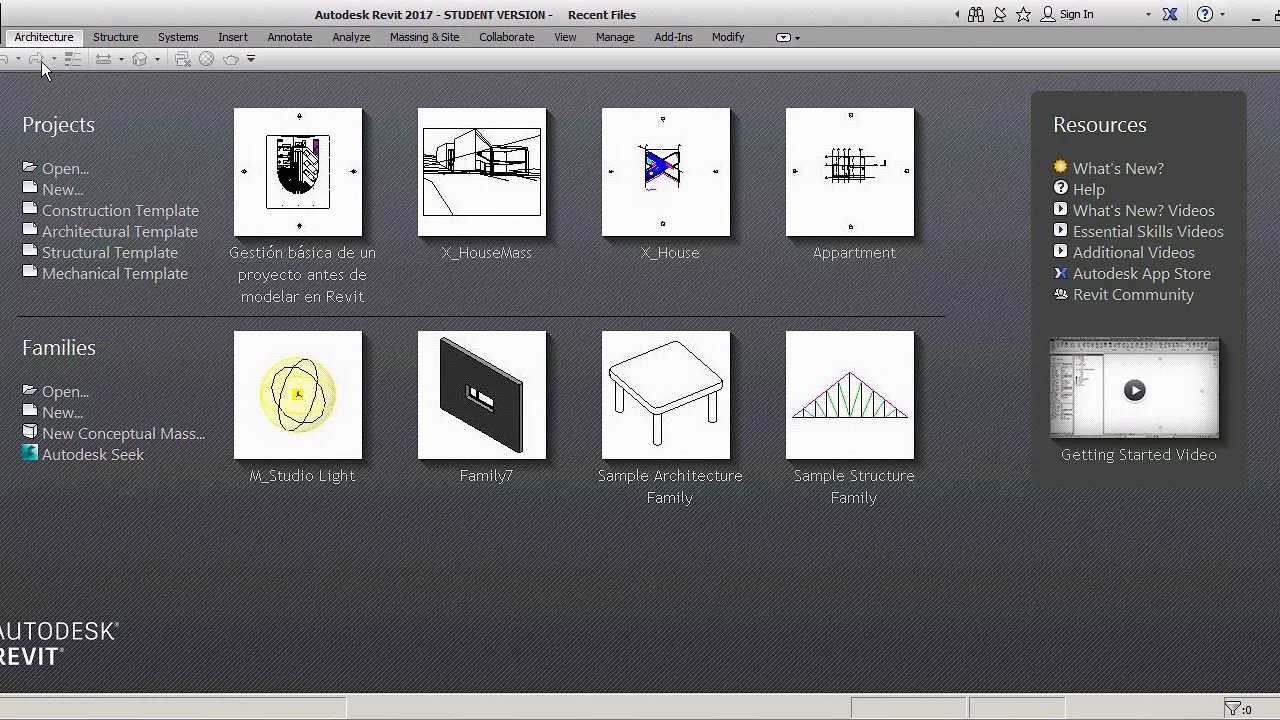Open the Communication Center satellite icon

coord(999,14)
